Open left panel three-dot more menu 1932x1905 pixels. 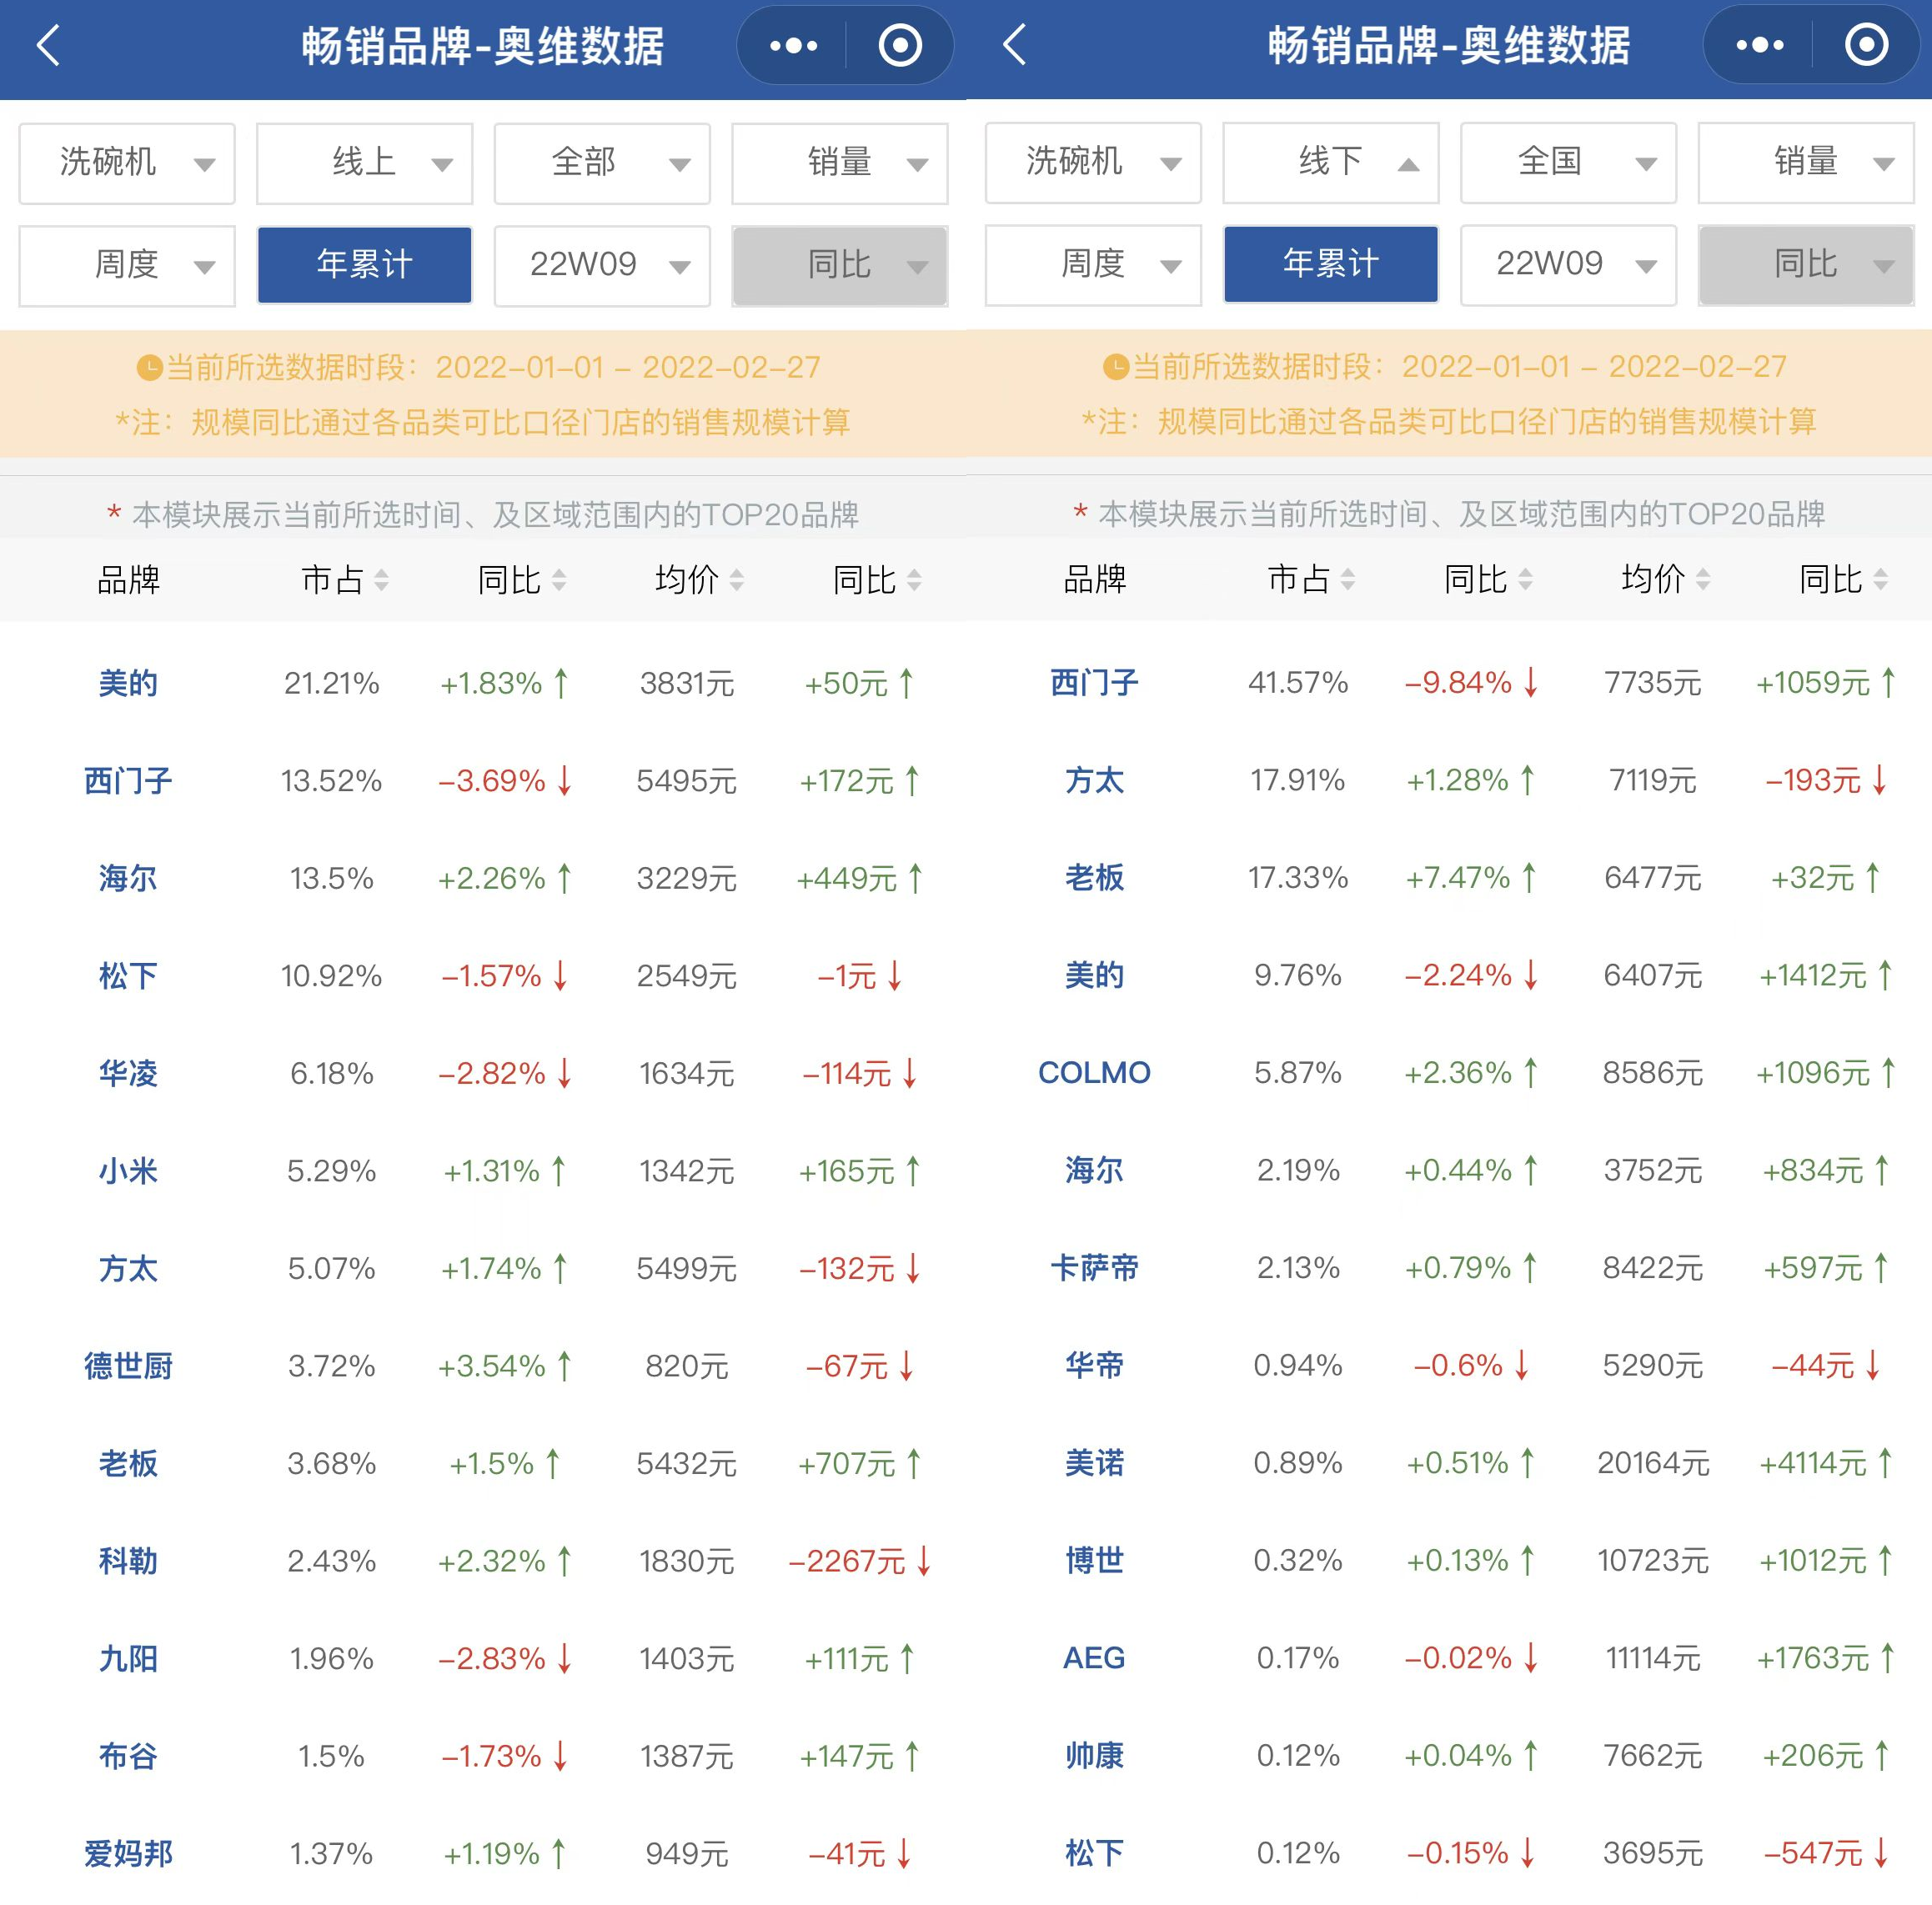click(x=793, y=46)
